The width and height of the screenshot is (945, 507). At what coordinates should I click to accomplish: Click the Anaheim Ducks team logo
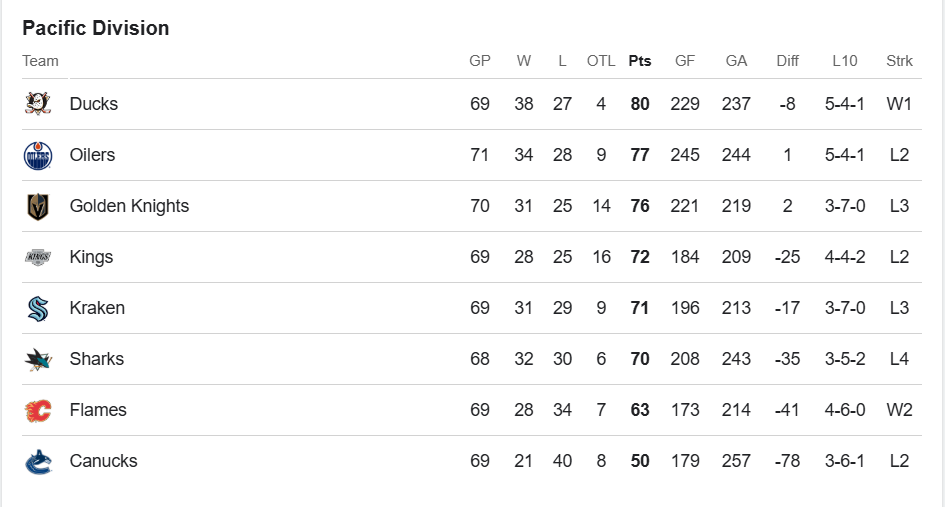point(38,104)
